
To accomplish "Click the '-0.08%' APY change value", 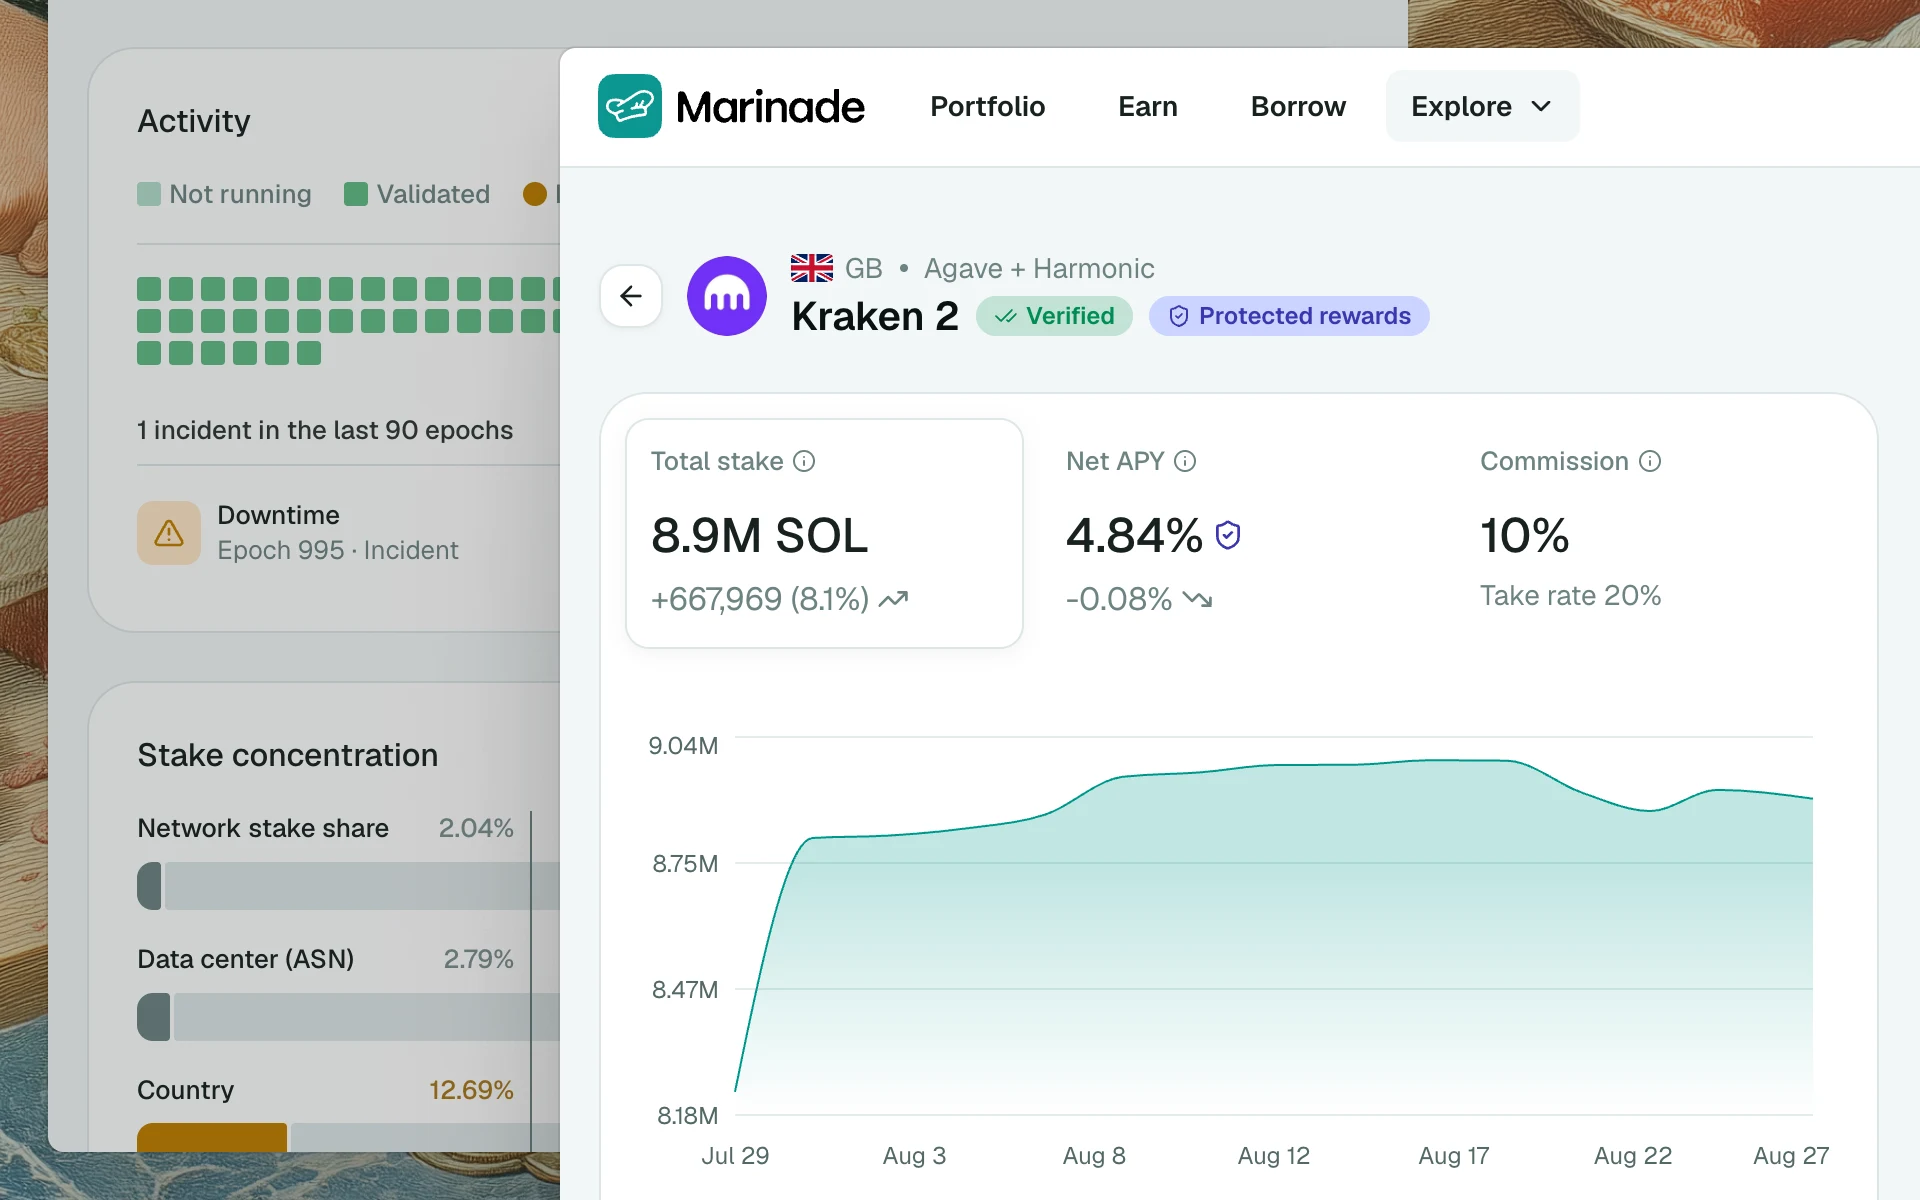I will coord(1119,599).
